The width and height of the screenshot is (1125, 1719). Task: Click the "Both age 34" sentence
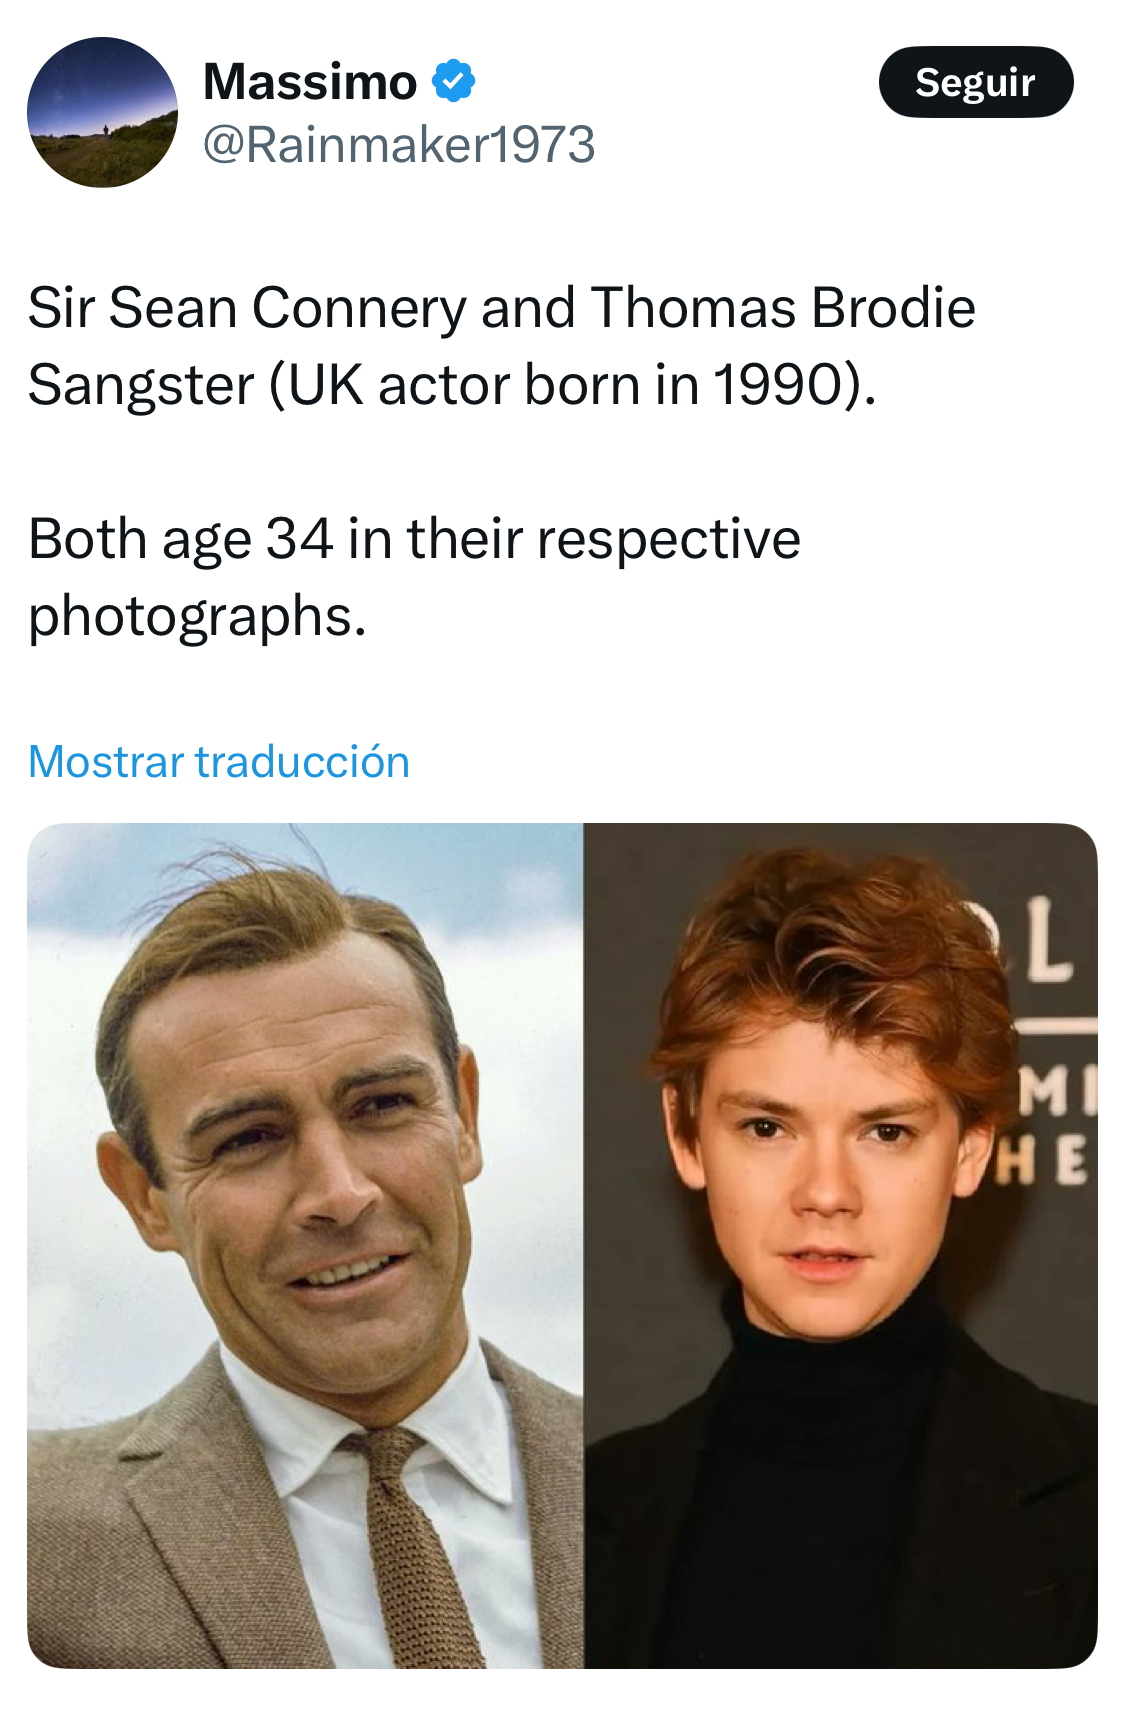(180, 539)
